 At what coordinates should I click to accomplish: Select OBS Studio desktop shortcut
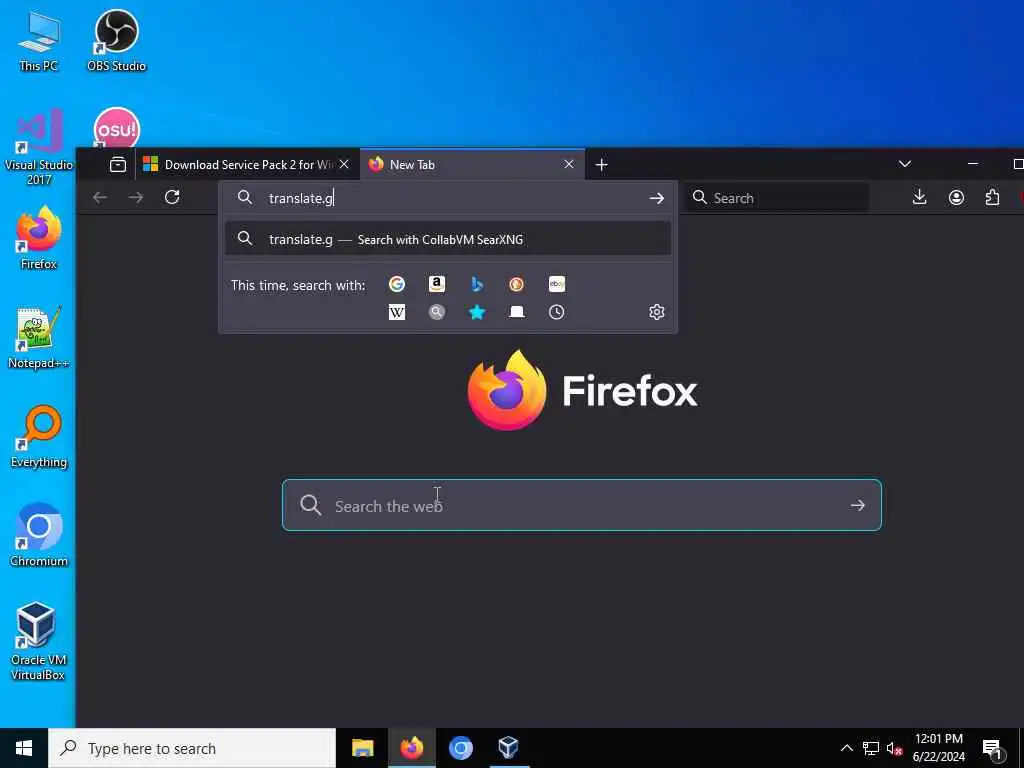pyautogui.click(x=116, y=40)
